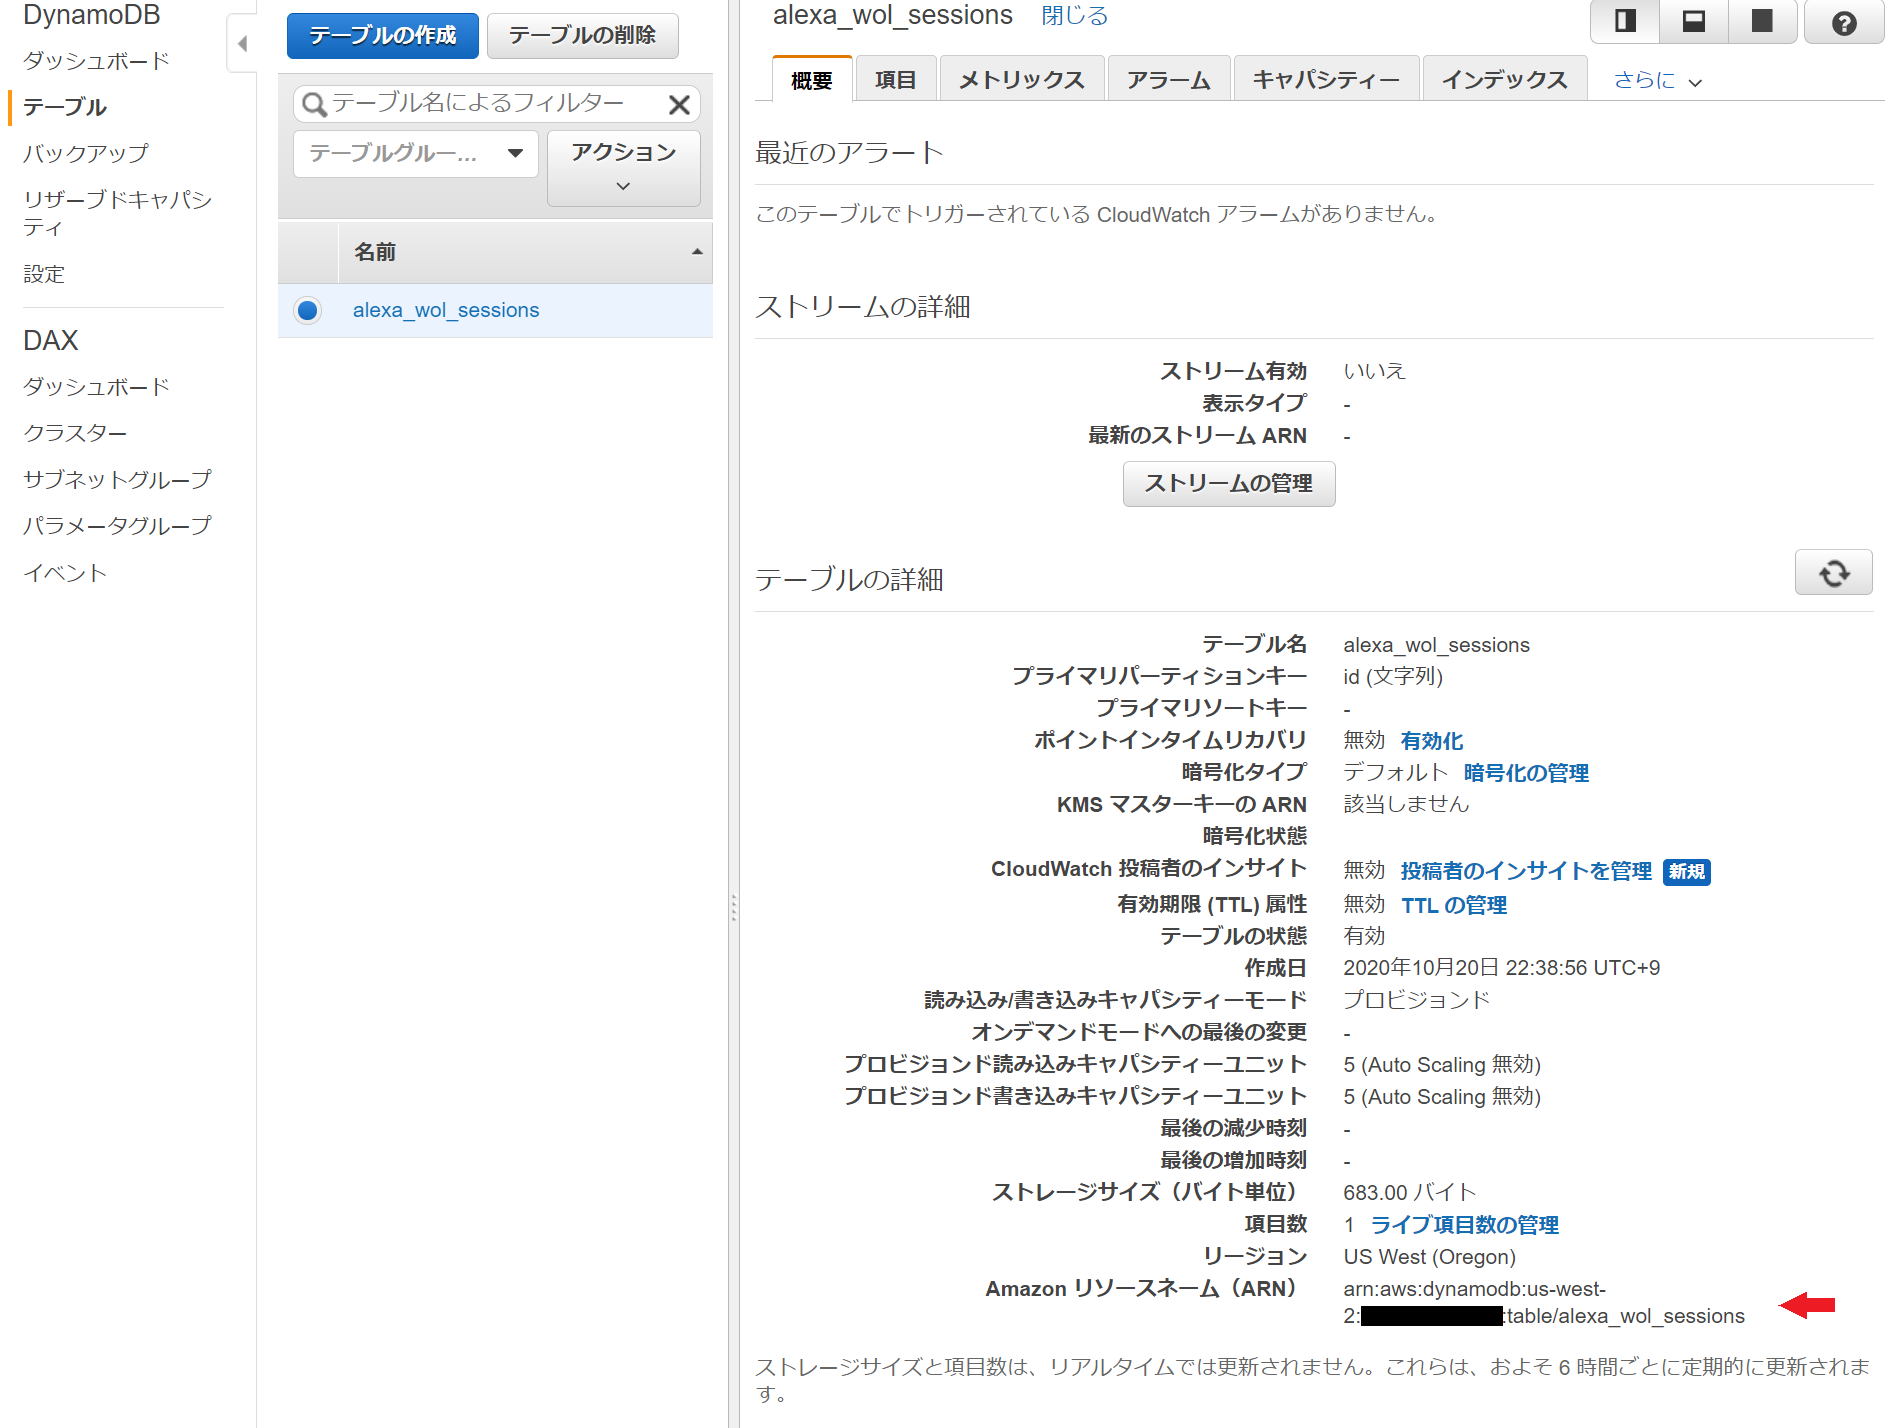This screenshot has width=1893, height=1428.
Task: Switch to full panel layout icon
Action: click(1762, 21)
